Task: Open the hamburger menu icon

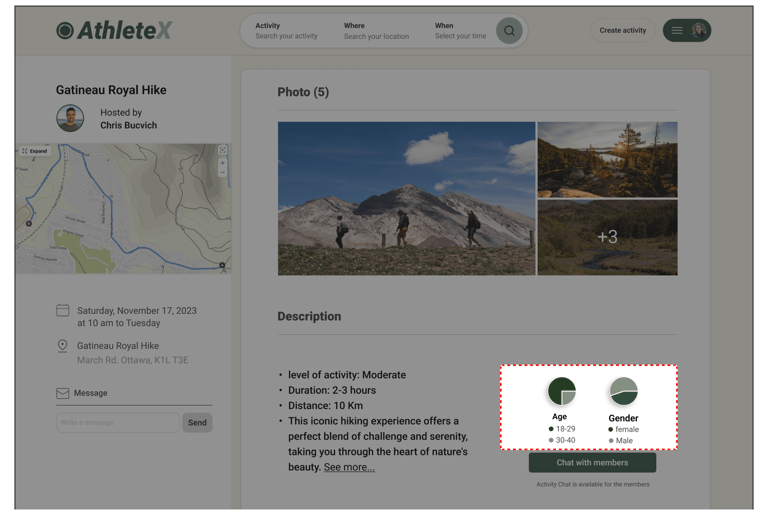Action: (677, 30)
